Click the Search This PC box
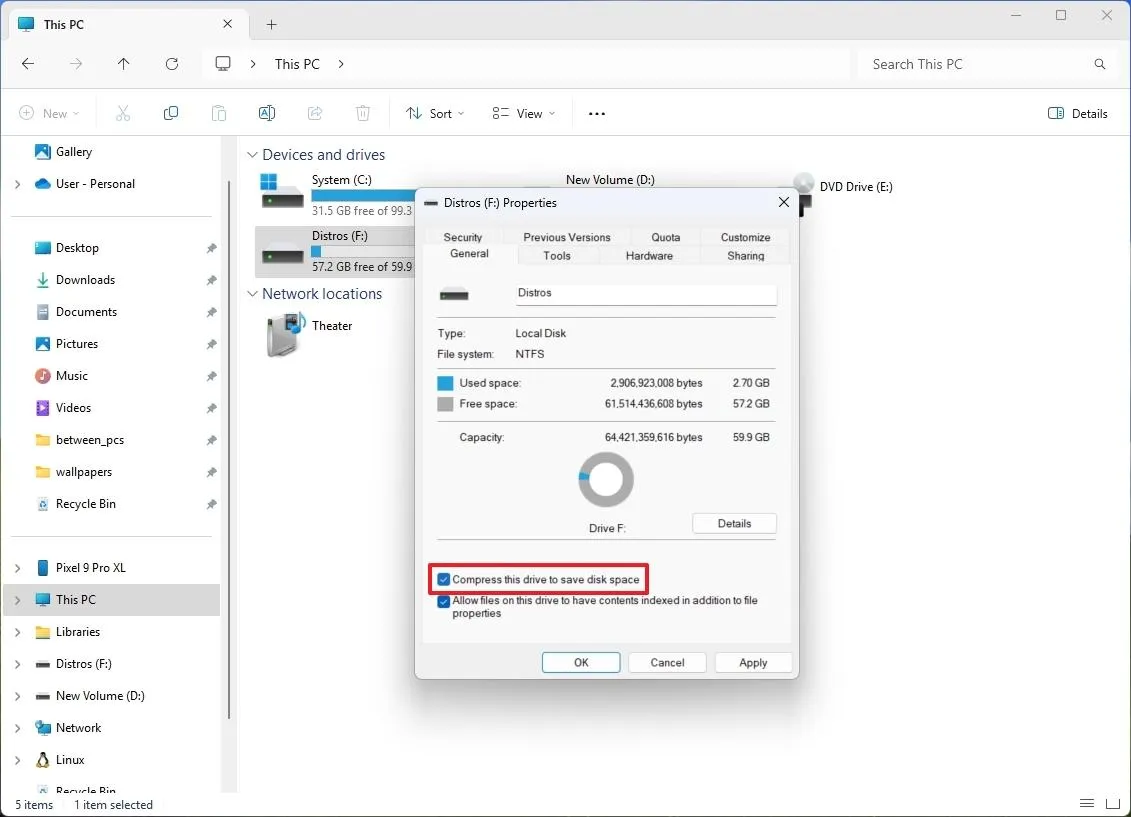The image size is (1131, 817). point(985,64)
